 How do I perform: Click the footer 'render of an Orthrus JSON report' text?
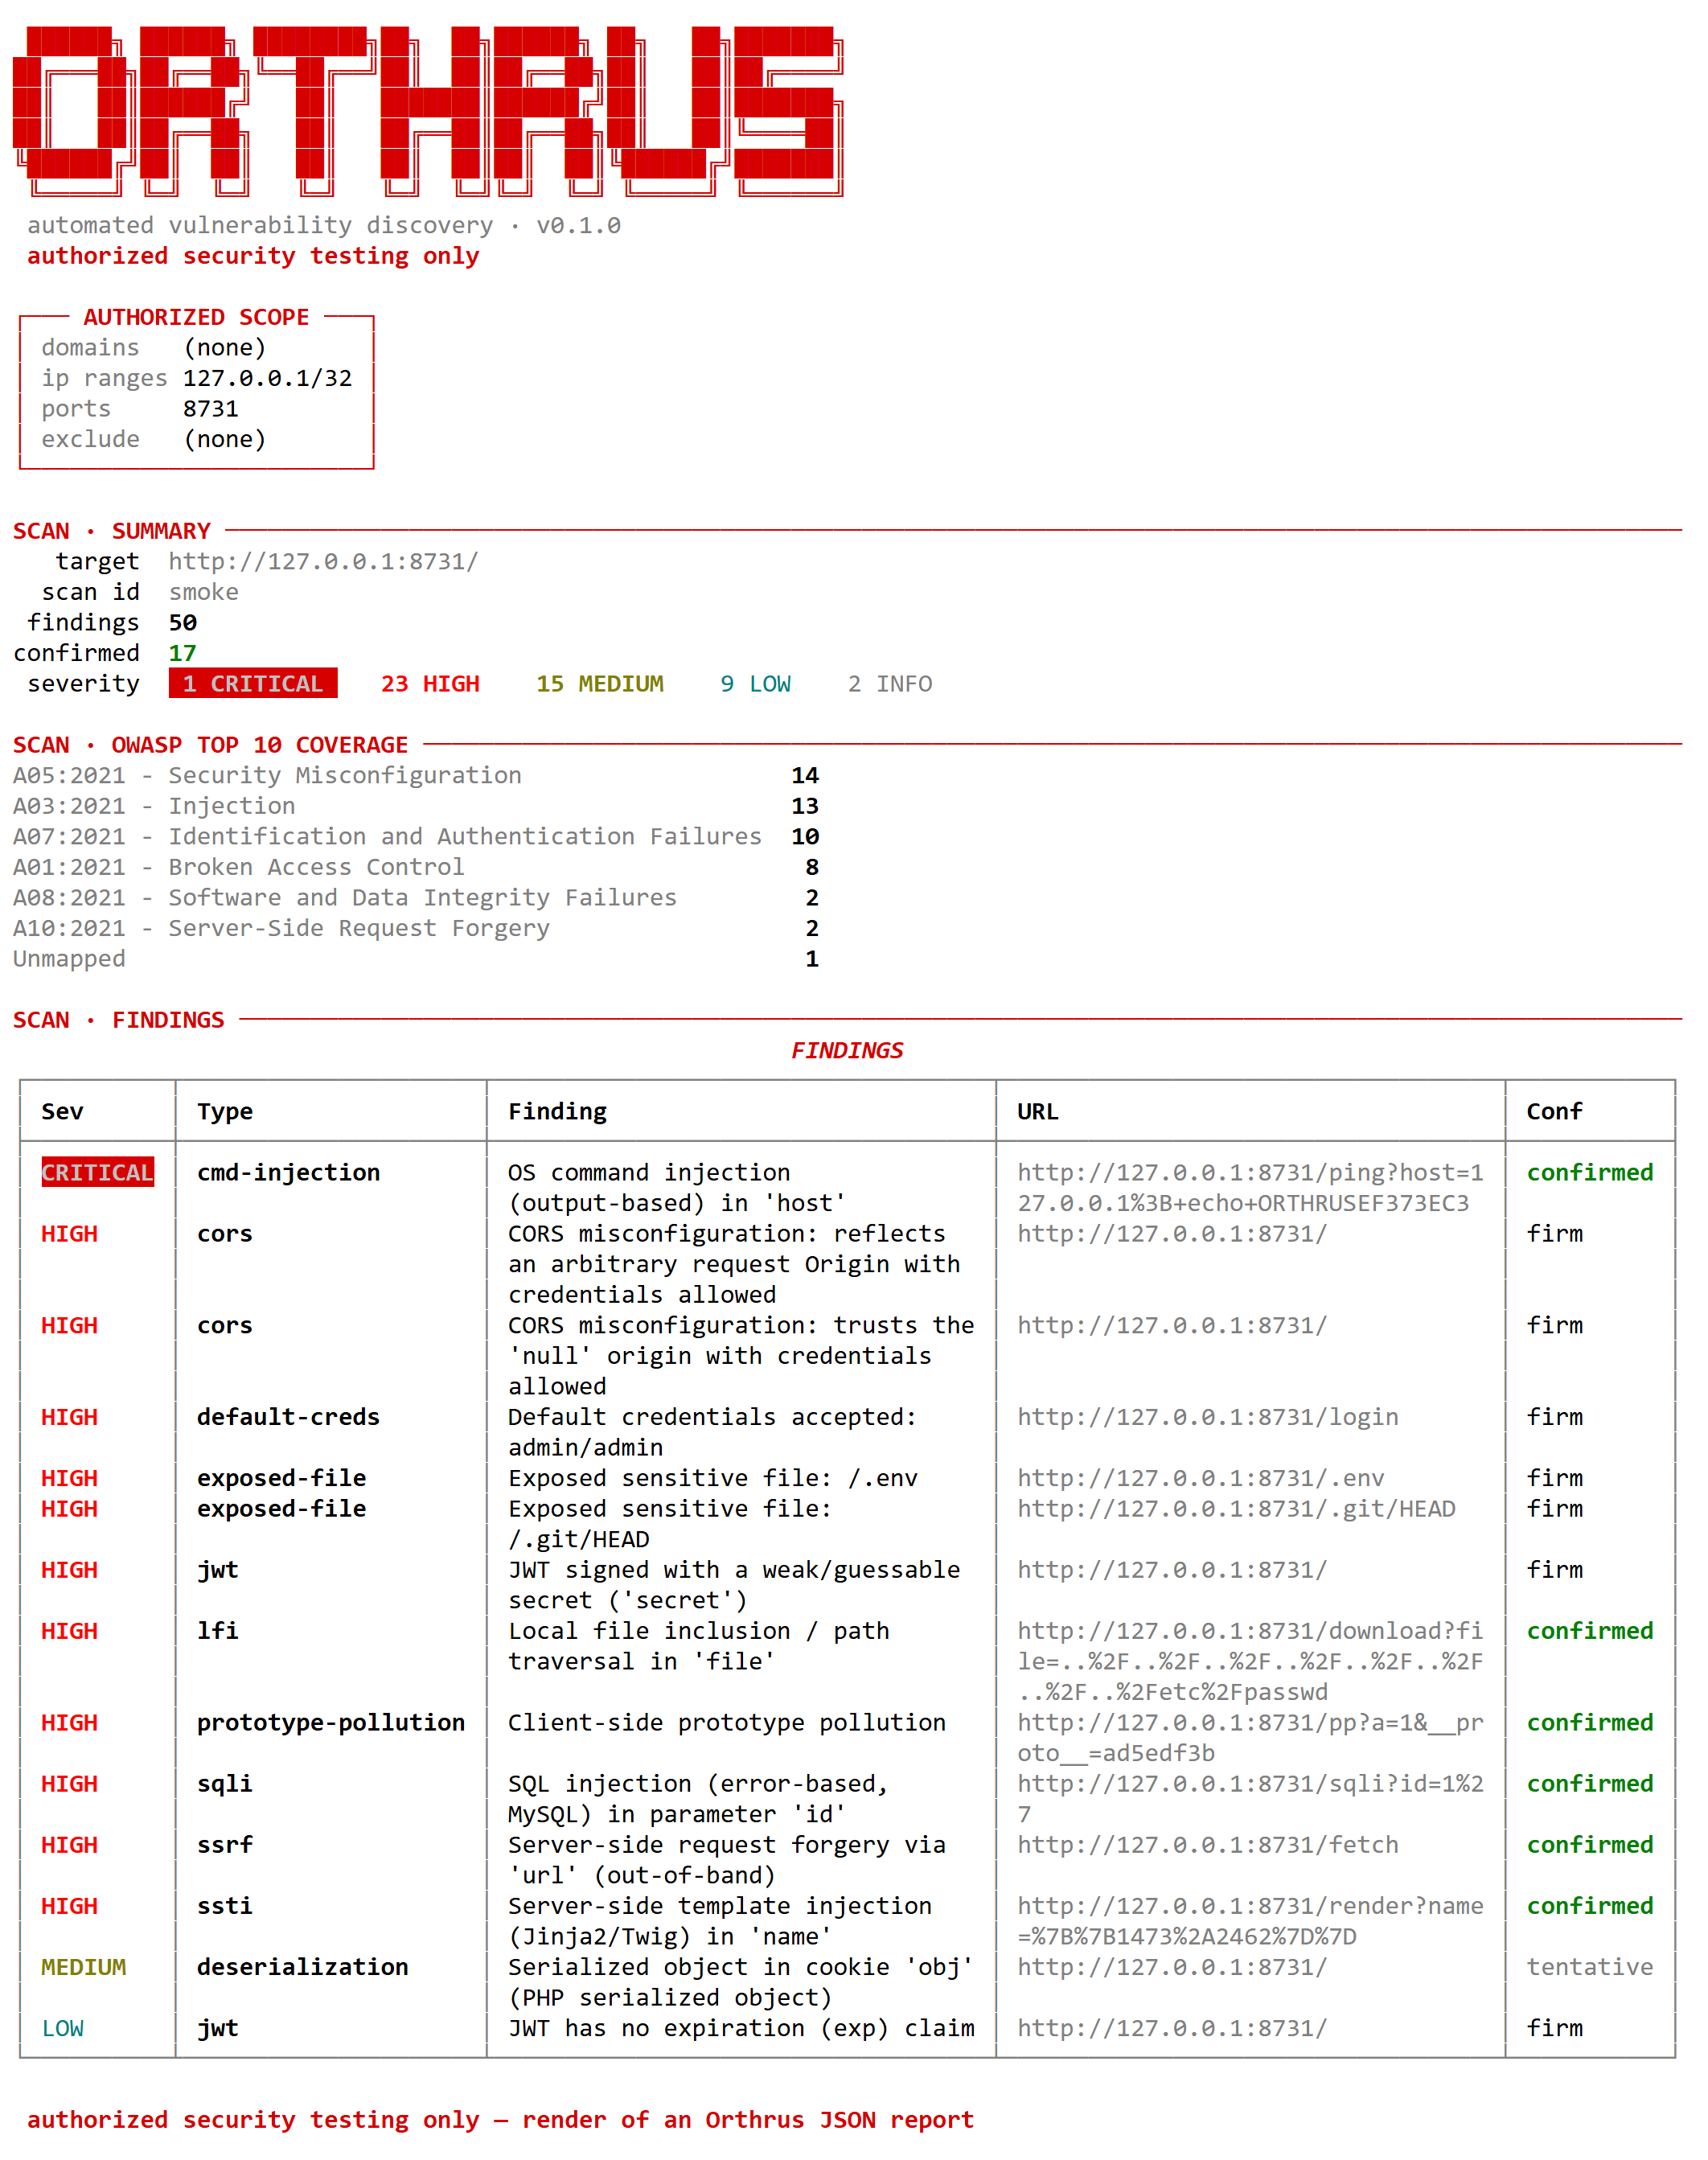pyautogui.click(x=747, y=2120)
